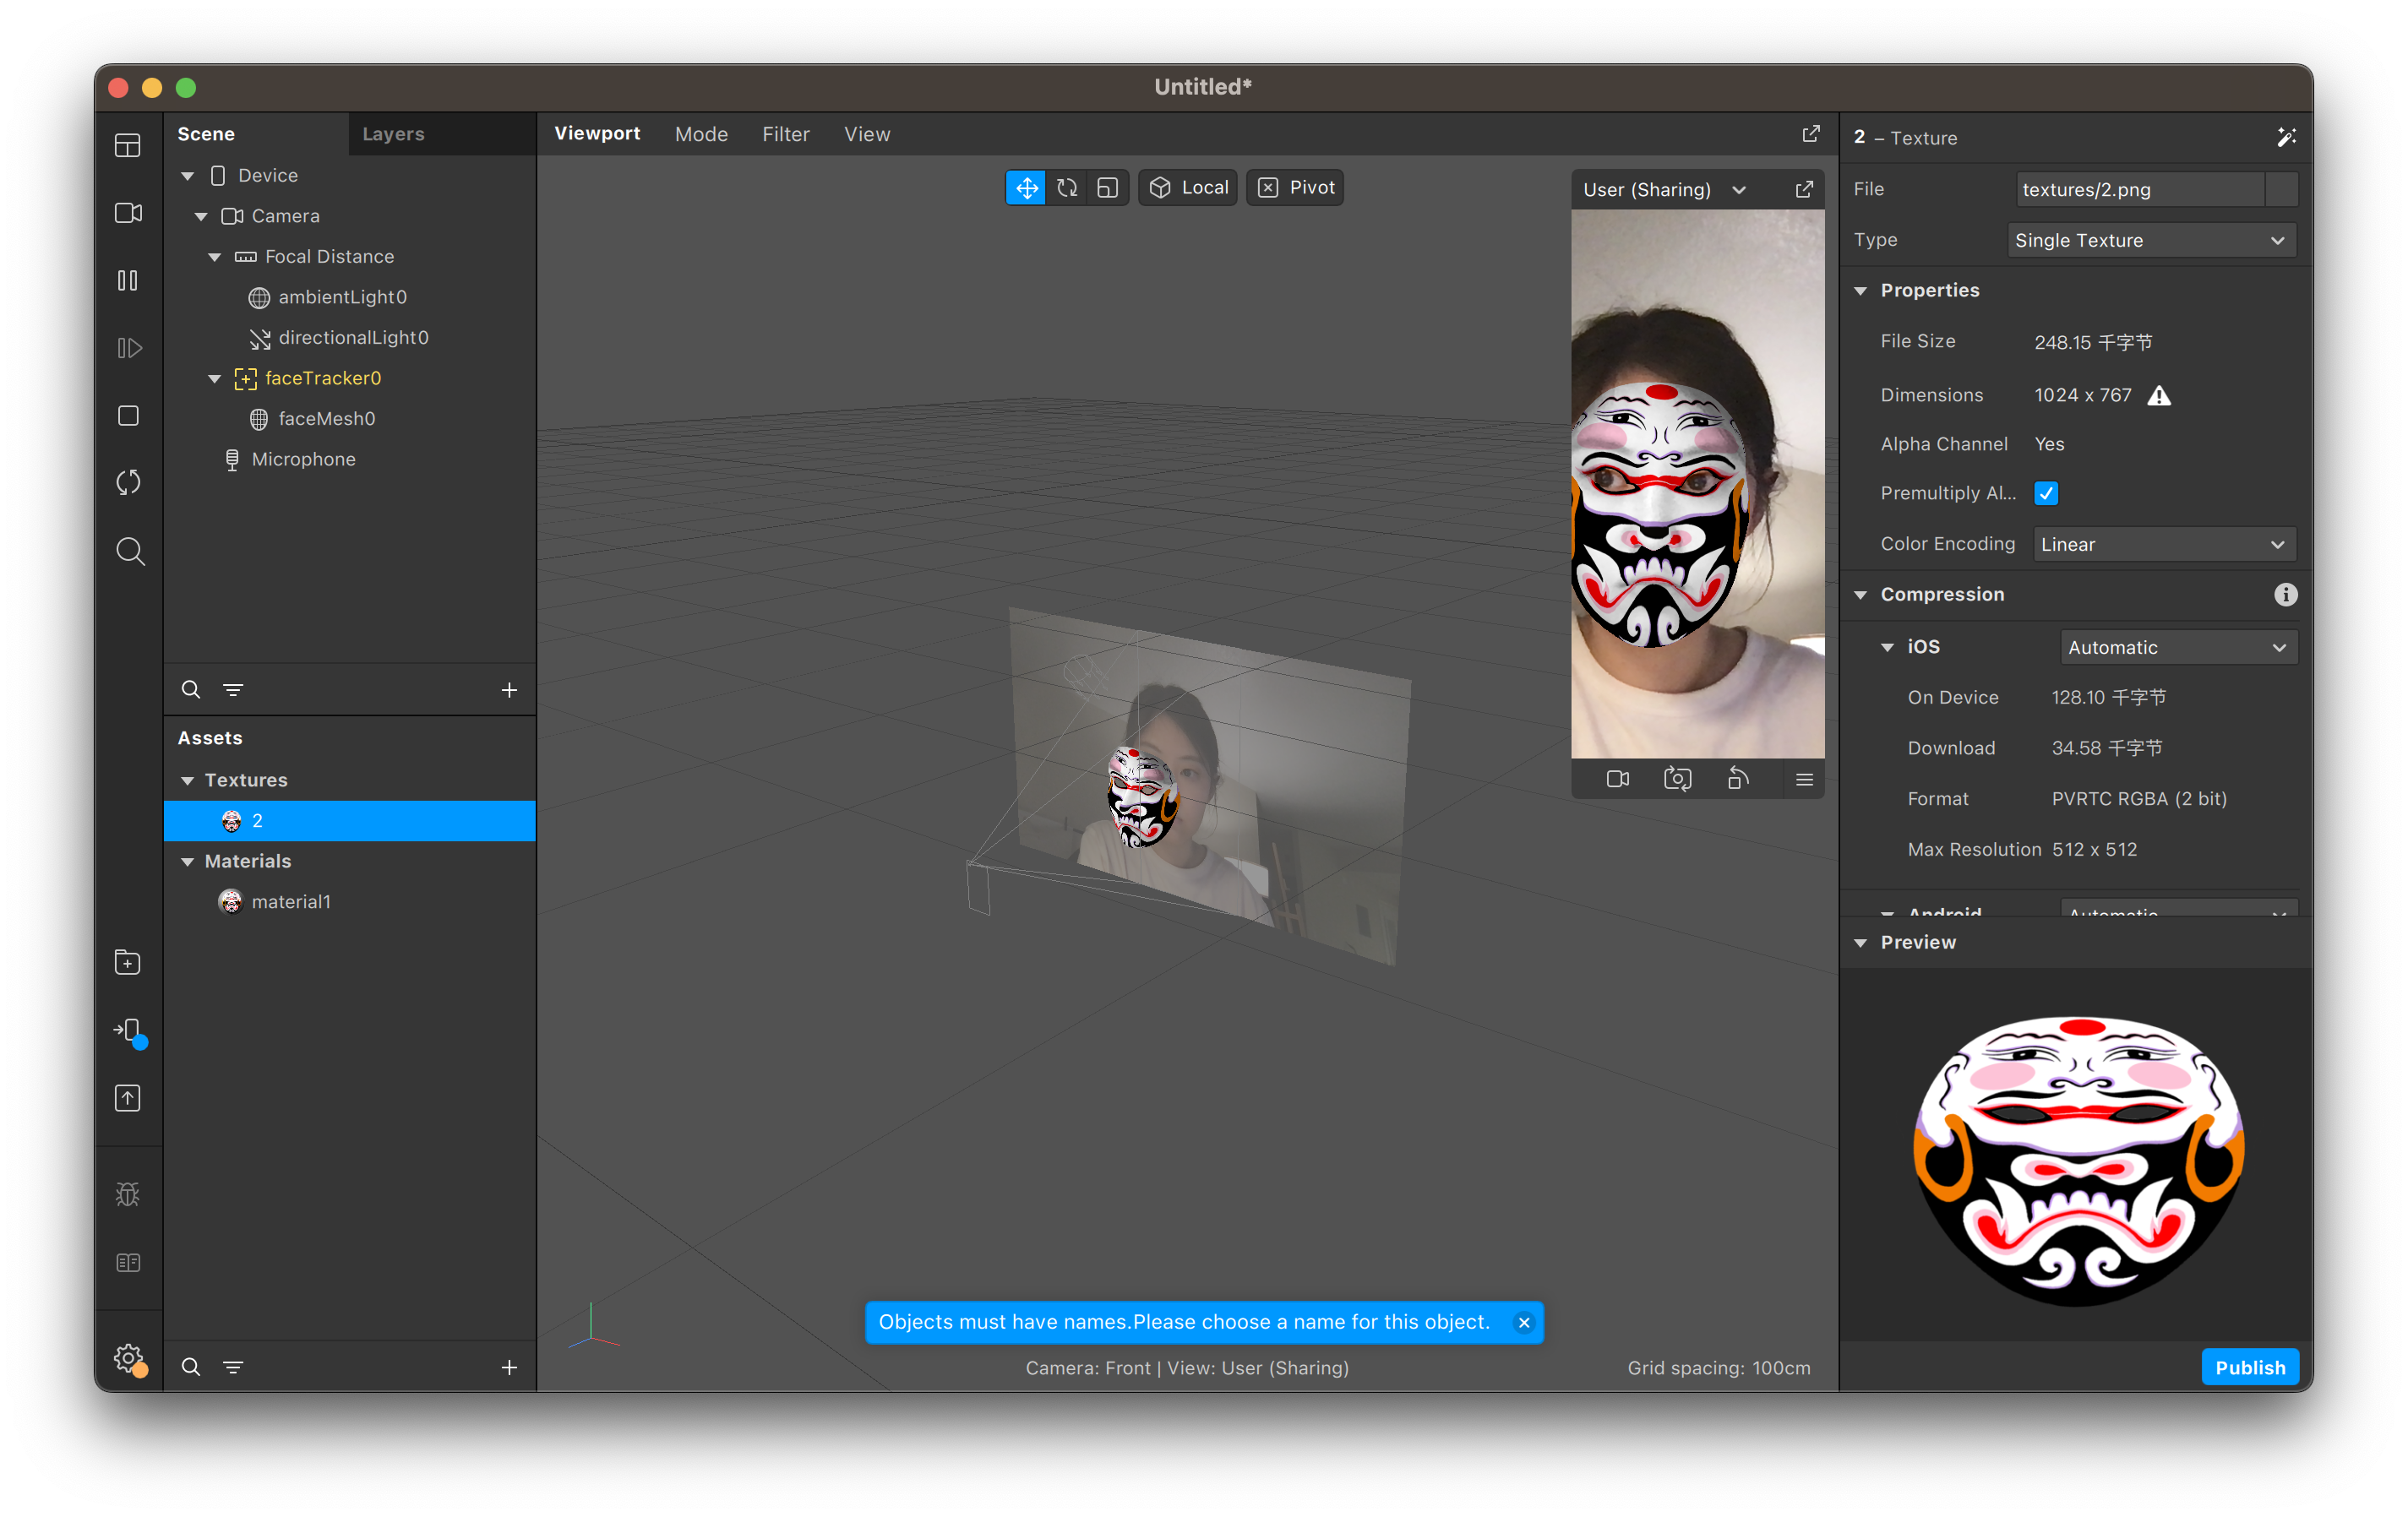Collapse the Camera tree node
Viewport: 2408px width, 1517px height.
[201, 216]
